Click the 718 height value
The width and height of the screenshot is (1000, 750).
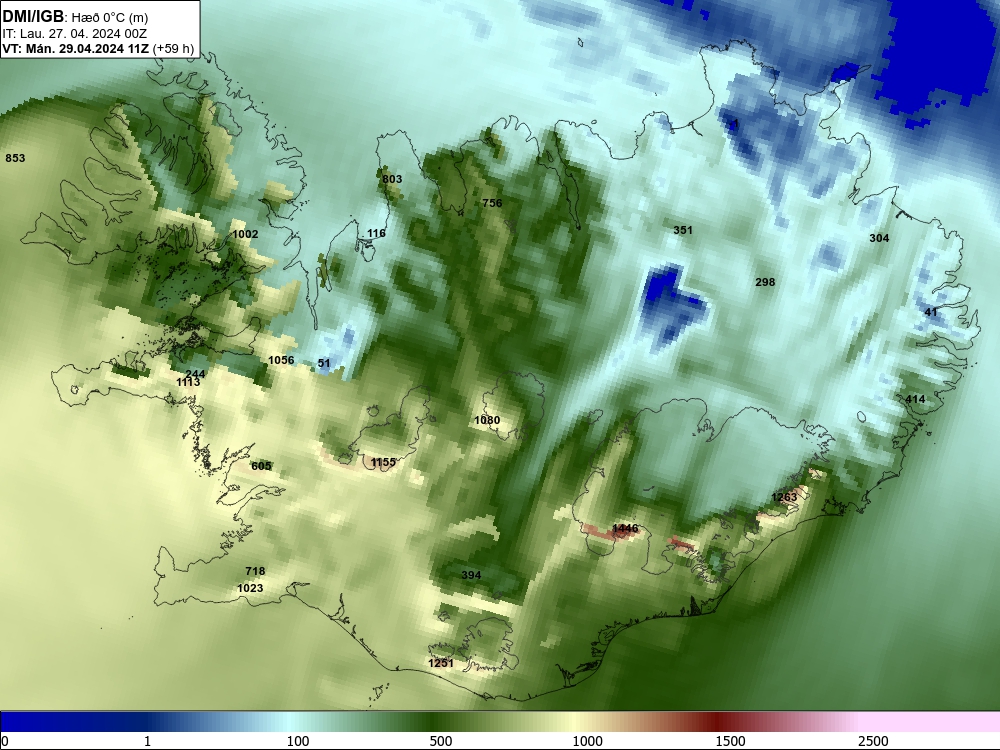[255, 571]
